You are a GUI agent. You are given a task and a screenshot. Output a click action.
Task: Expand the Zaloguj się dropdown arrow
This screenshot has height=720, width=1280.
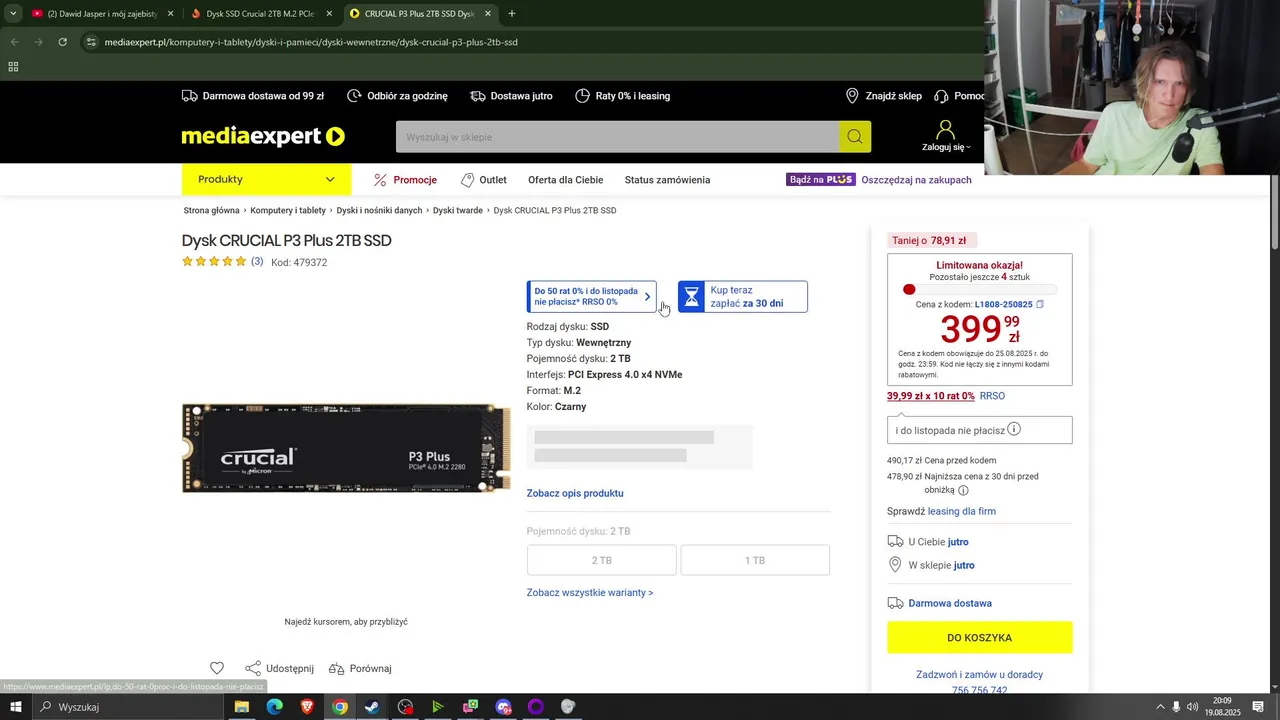968,148
